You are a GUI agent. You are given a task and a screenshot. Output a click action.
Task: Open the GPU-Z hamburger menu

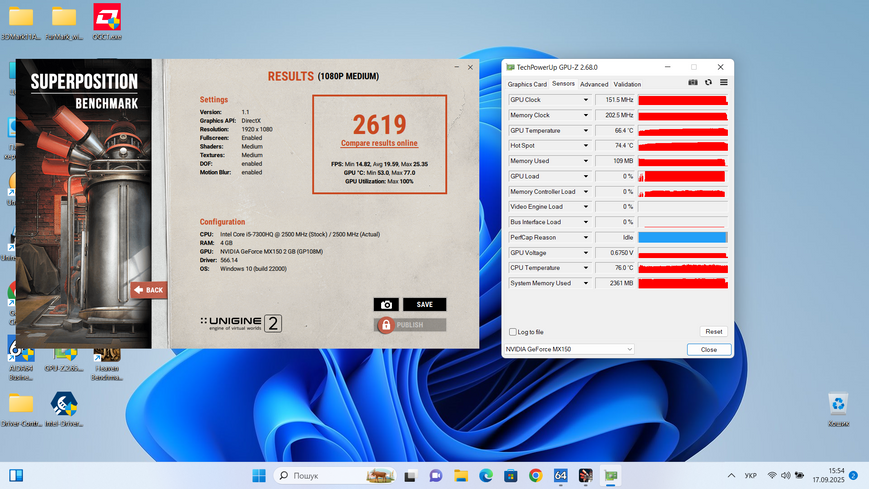[x=724, y=83]
